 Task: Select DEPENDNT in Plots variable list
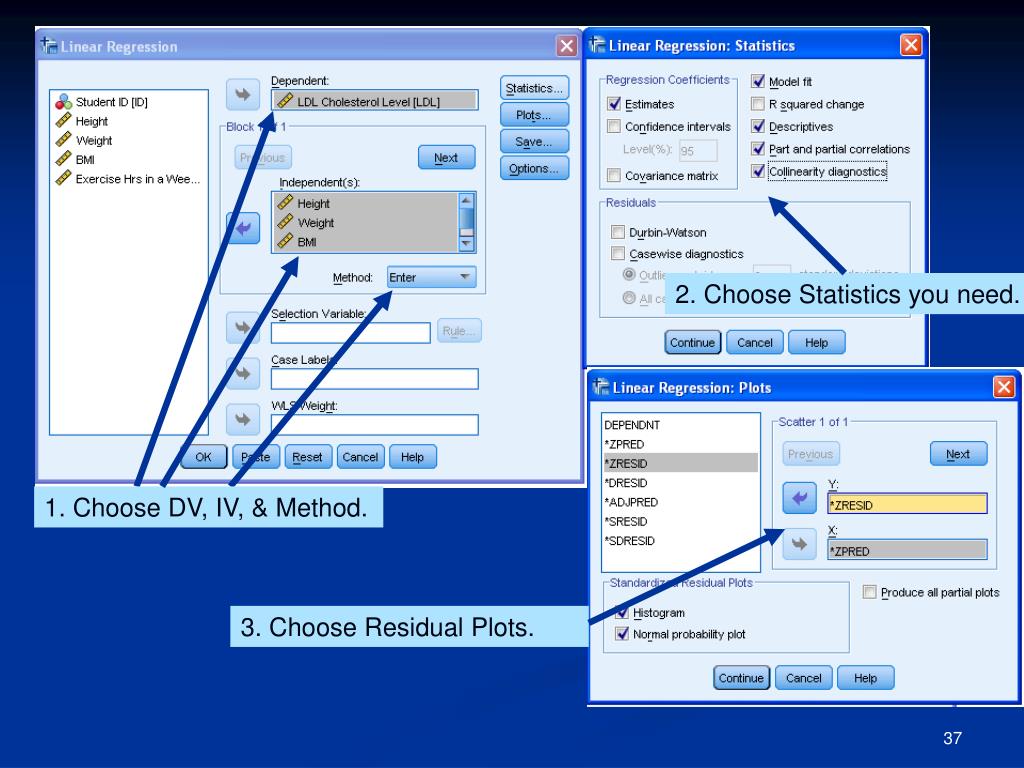click(x=680, y=425)
